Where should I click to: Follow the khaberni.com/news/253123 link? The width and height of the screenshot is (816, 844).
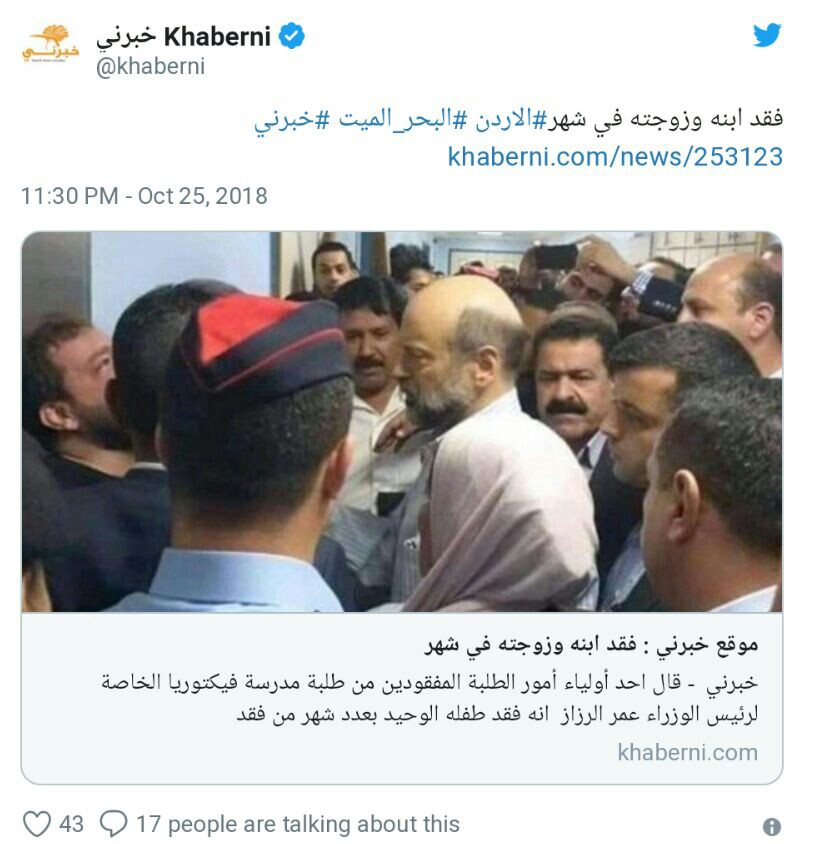615,157
